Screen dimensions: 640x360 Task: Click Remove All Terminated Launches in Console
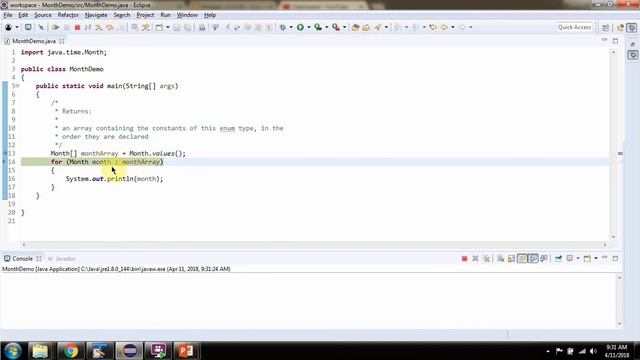486,258
